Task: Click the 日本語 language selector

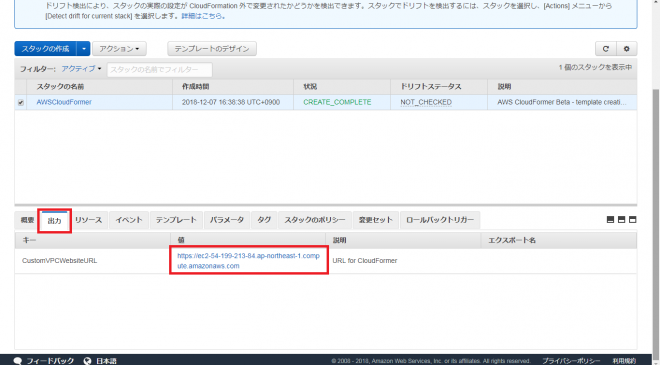Action: coord(106,361)
